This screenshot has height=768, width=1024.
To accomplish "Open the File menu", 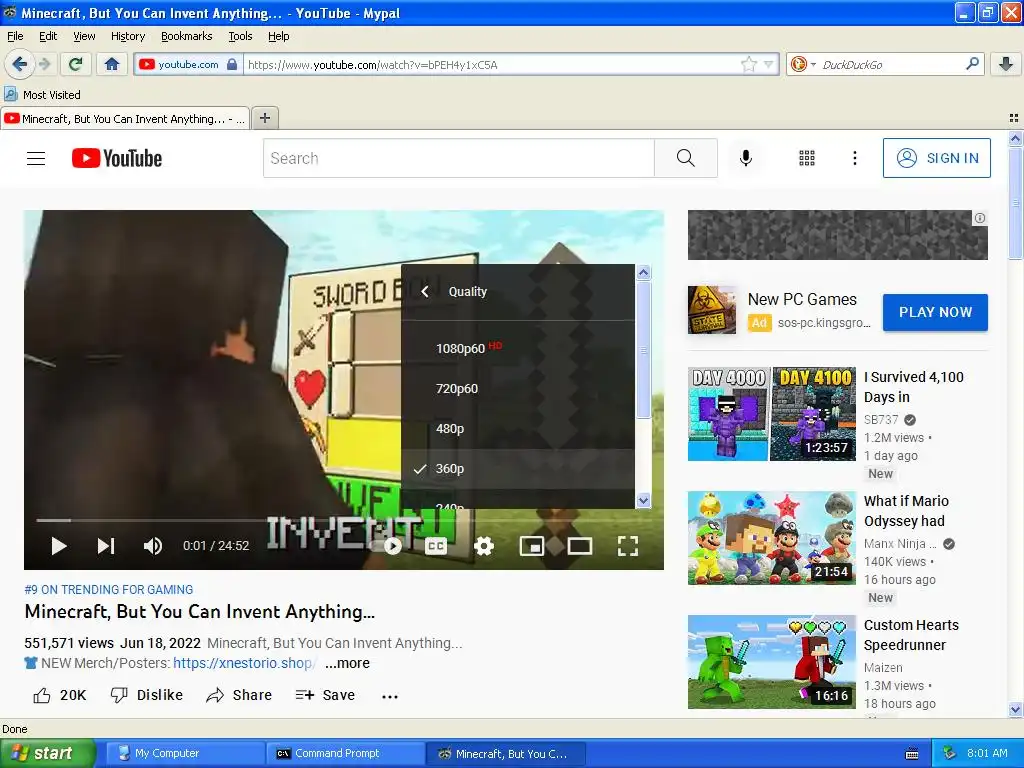I will point(15,36).
